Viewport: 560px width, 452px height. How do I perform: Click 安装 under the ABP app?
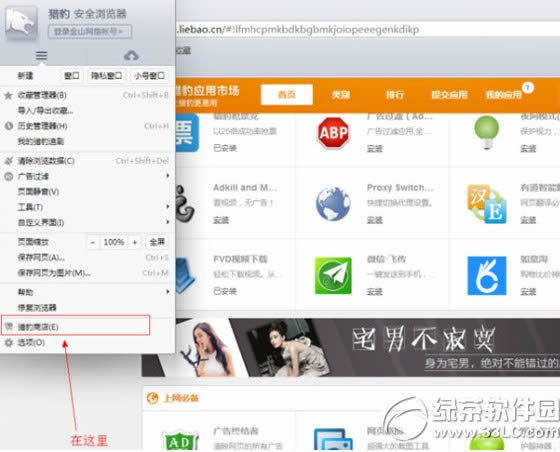(x=375, y=148)
